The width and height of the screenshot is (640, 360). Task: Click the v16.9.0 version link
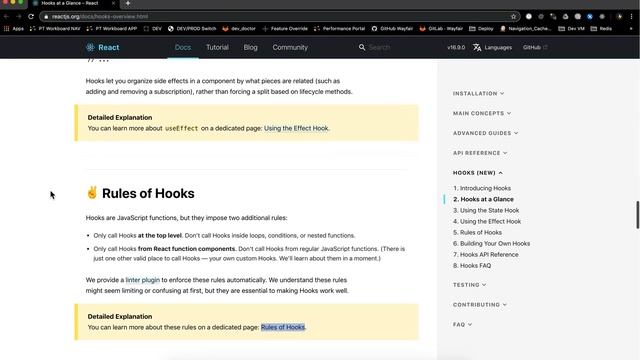(456, 47)
